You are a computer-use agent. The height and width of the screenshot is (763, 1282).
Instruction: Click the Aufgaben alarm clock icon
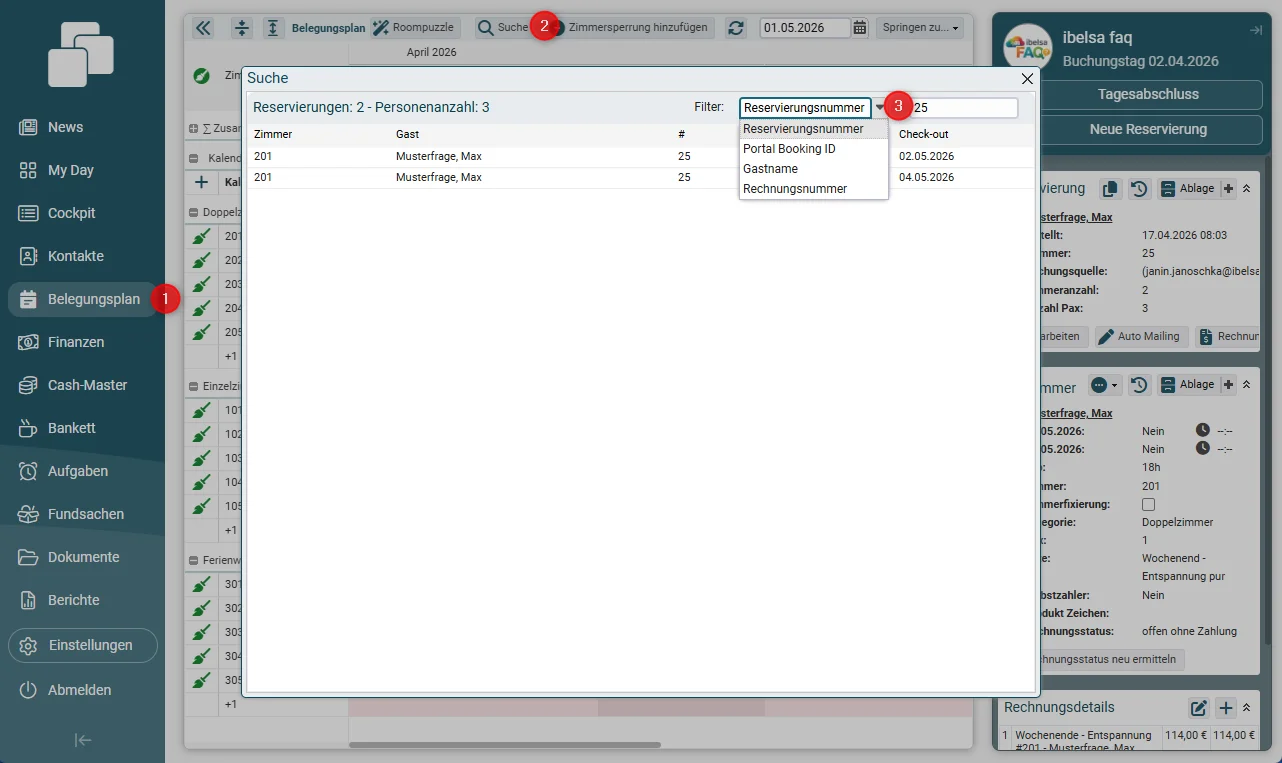tap(28, 471)
